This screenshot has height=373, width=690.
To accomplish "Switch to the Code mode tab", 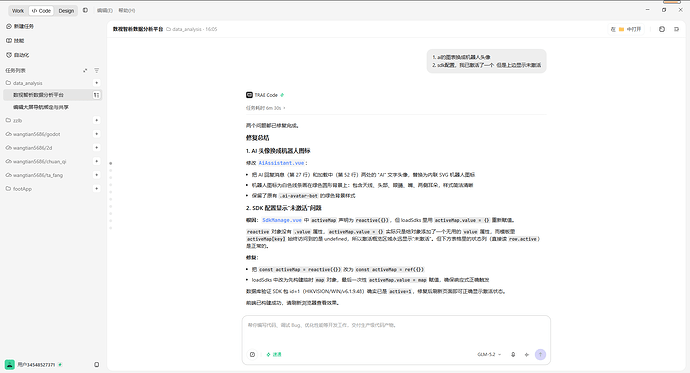I will click(41, 11).
